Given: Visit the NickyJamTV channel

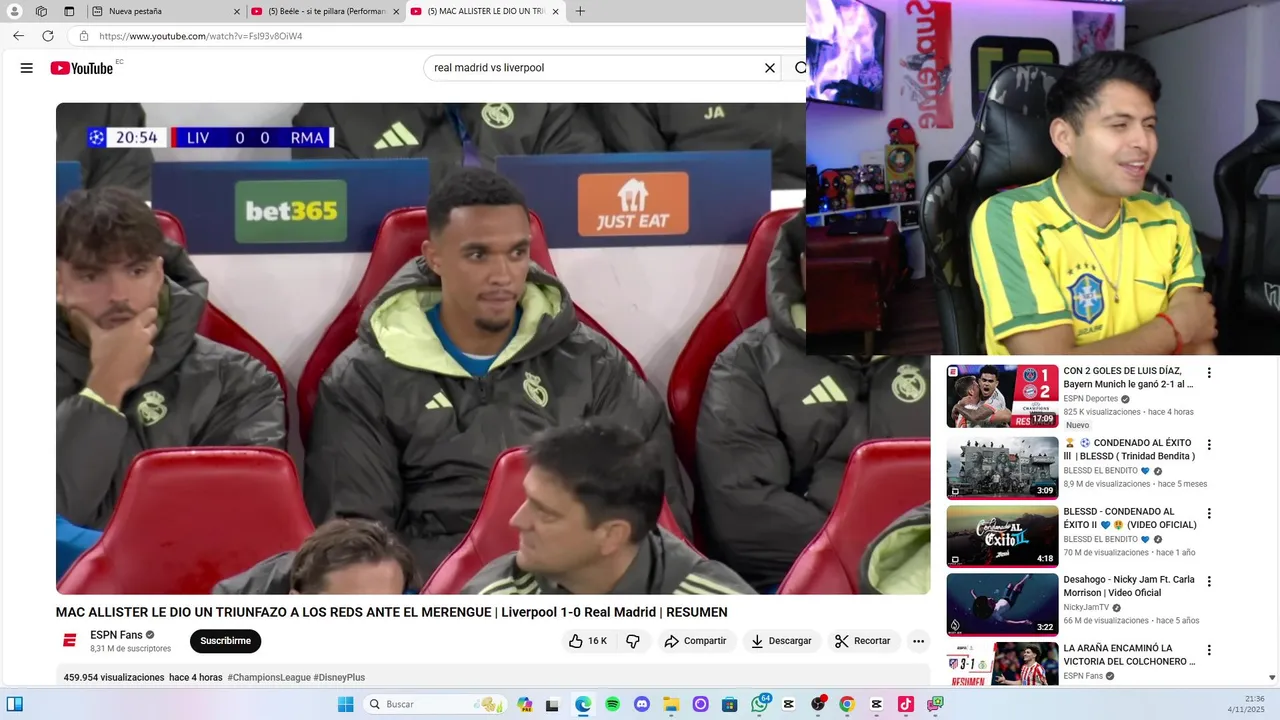Looking at the screenshot, I should (1086, 607).
